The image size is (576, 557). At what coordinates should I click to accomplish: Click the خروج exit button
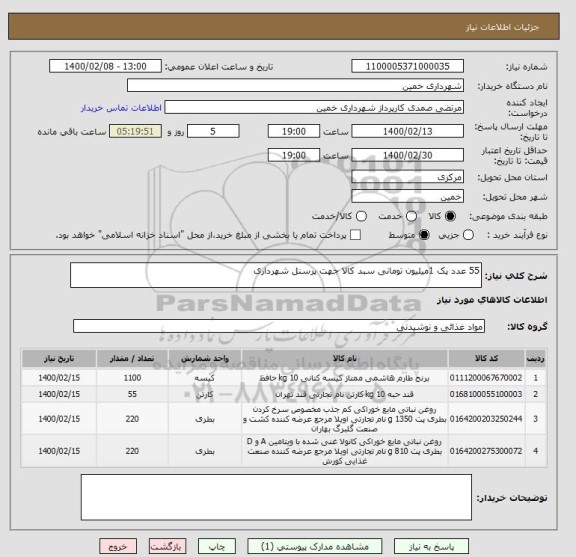pyautogui.click(x=118, y=546)
